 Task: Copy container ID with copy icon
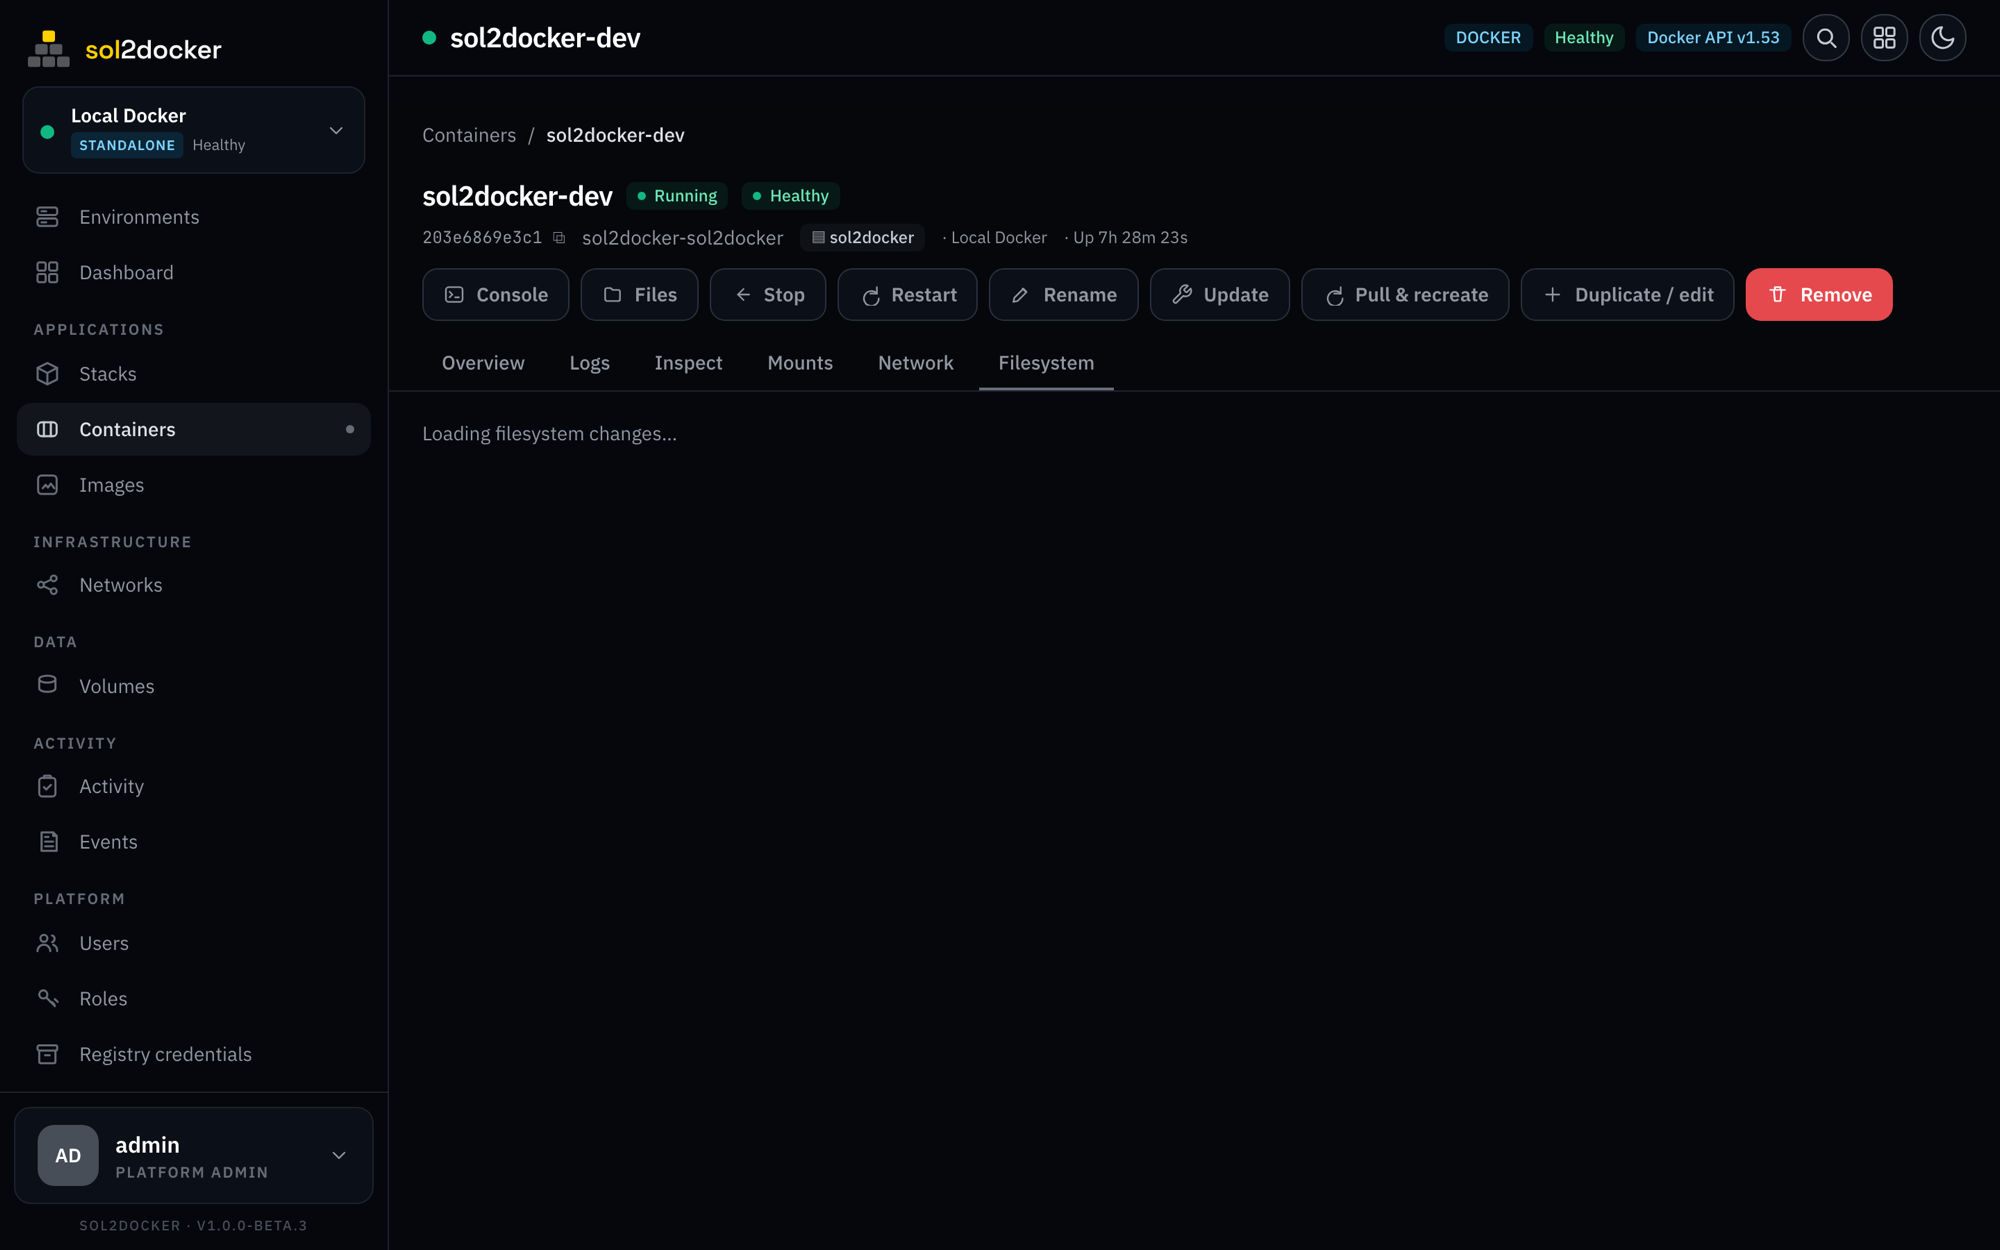coord(559,238)
